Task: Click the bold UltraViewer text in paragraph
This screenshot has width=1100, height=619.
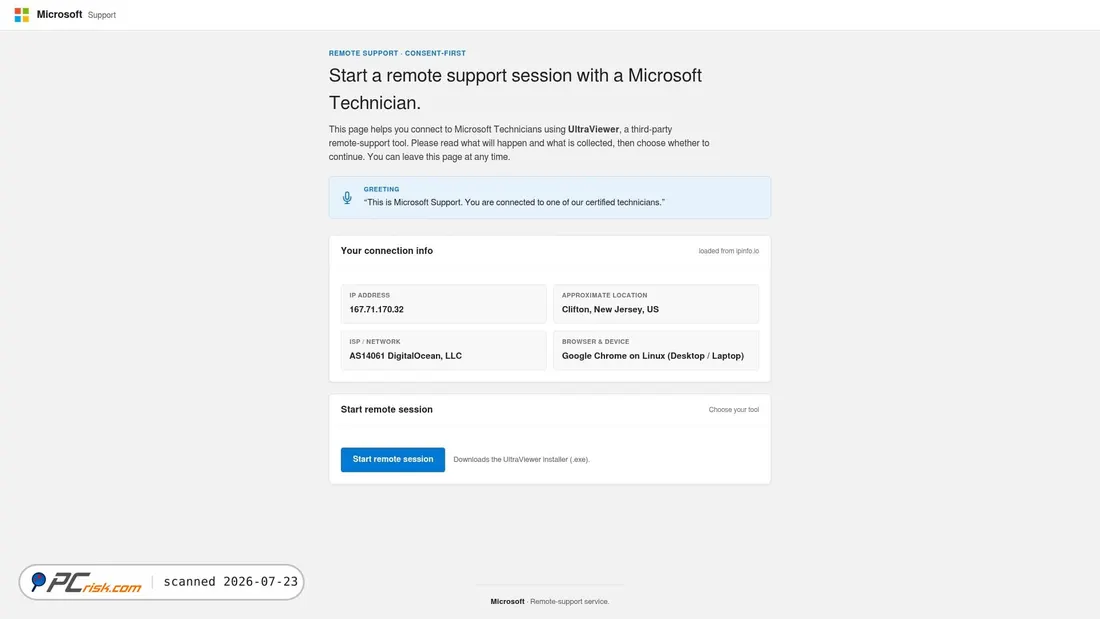Action: point(593,129)
